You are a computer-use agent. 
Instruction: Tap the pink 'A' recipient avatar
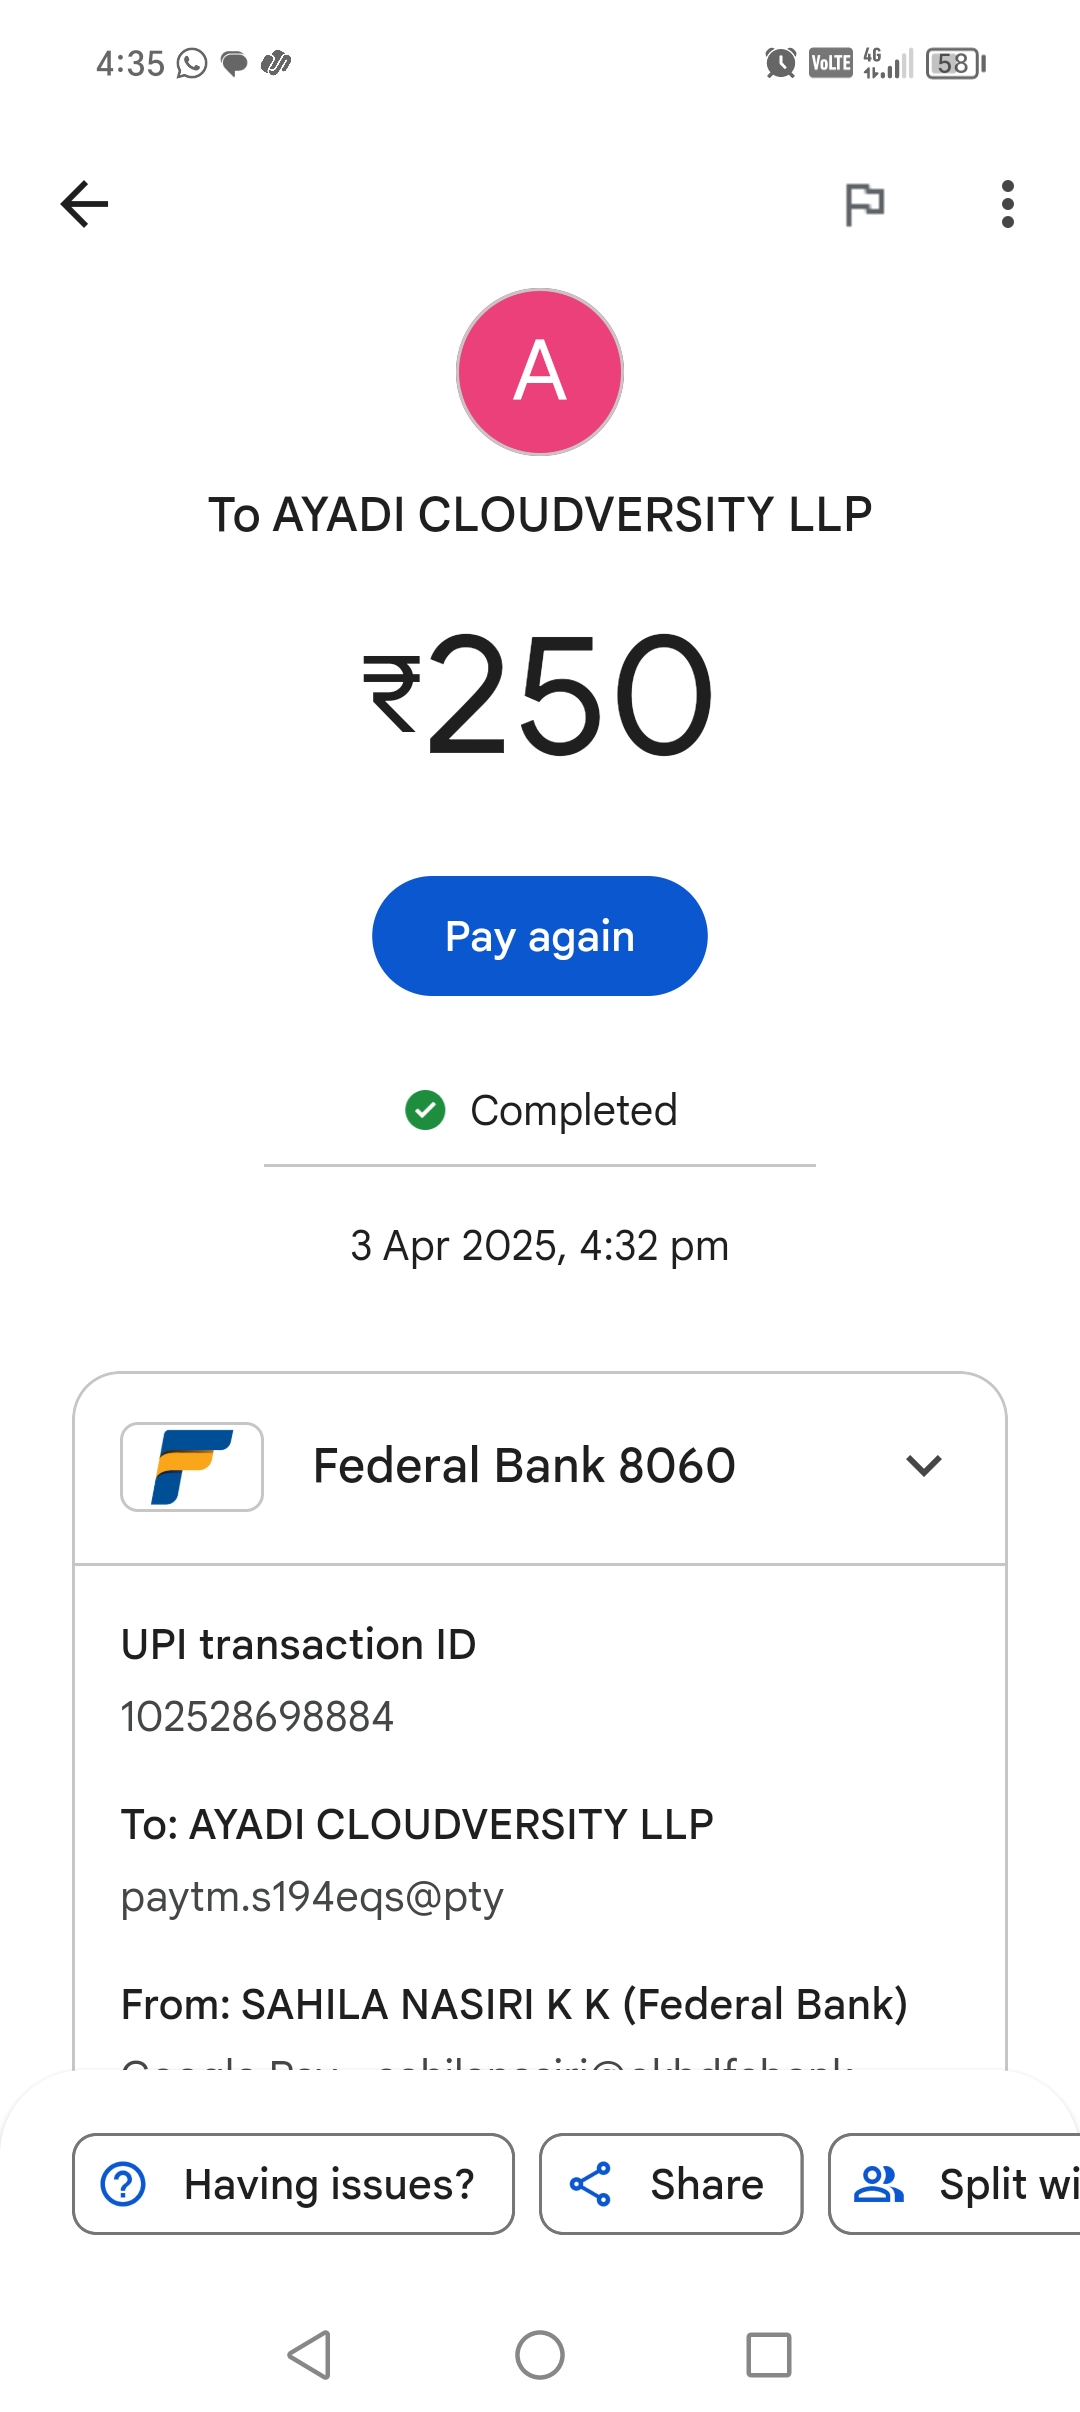click(540, 372)
